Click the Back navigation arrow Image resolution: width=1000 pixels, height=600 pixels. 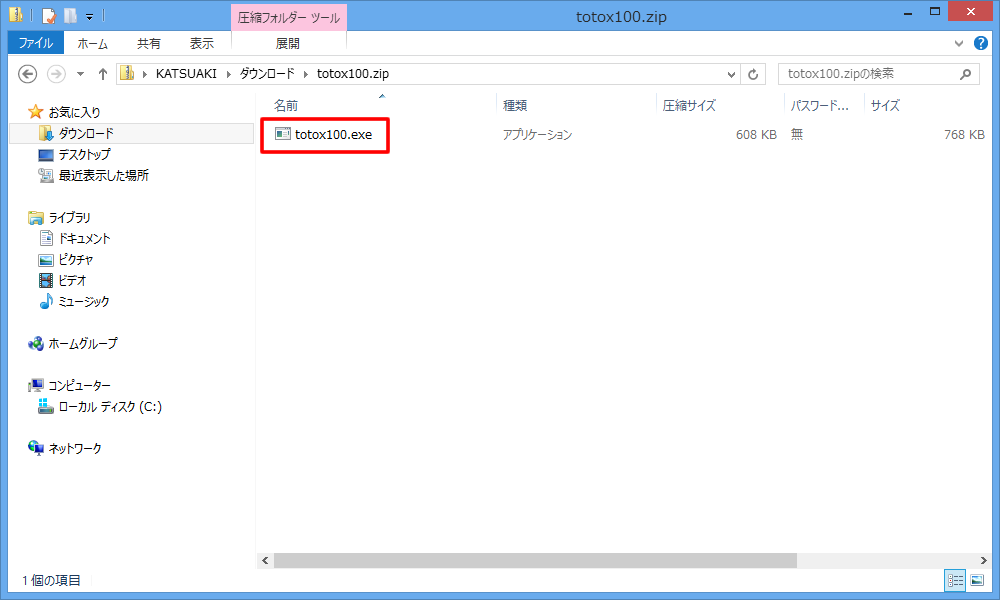(27, 74)
